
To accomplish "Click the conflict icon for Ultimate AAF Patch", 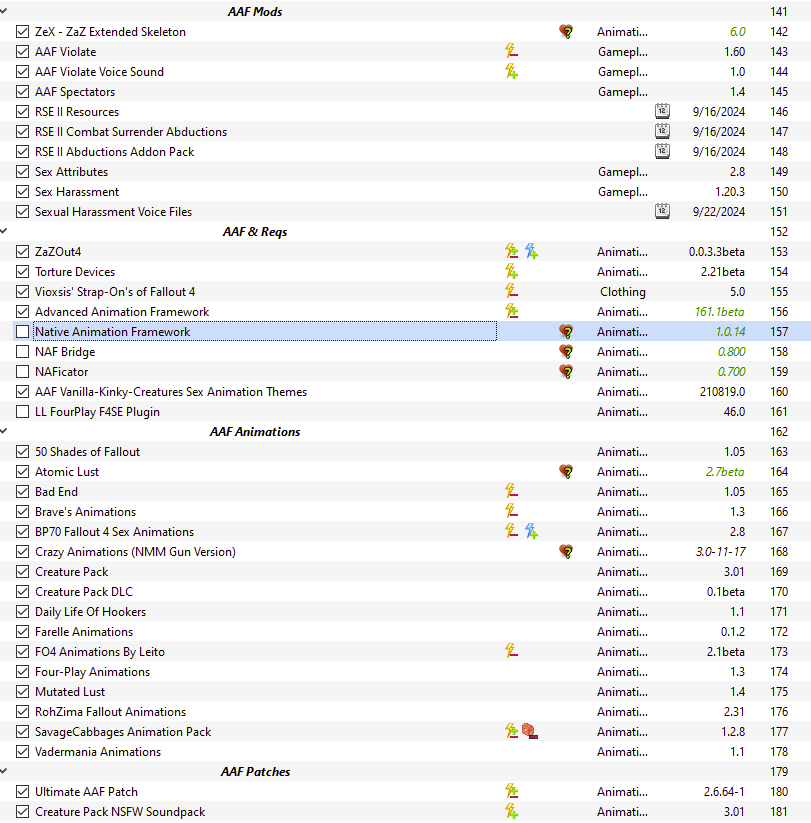I will tap(511, 792).
